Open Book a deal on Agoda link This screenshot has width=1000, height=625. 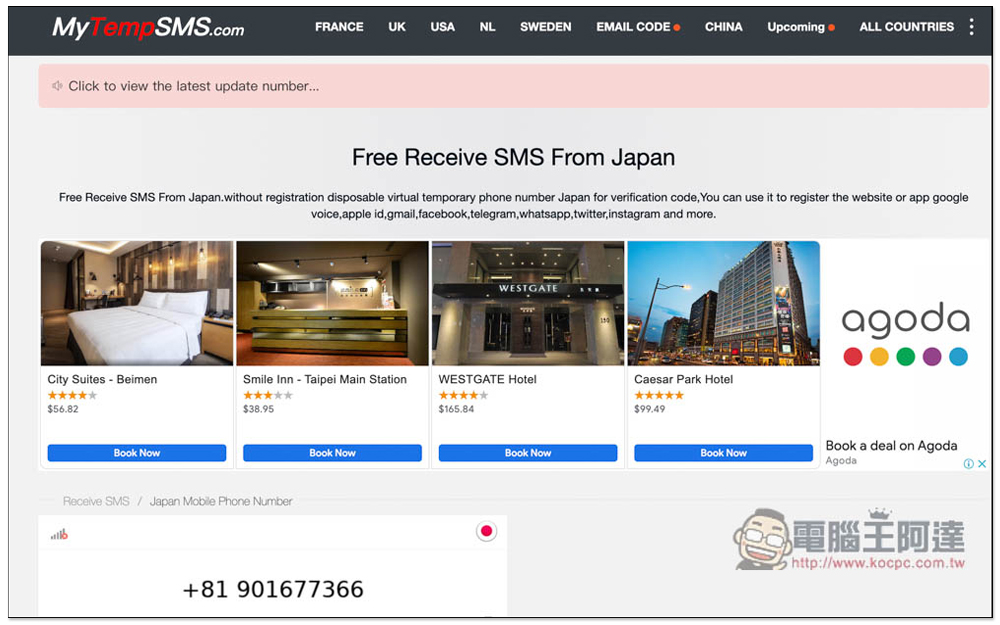point(891,446)
